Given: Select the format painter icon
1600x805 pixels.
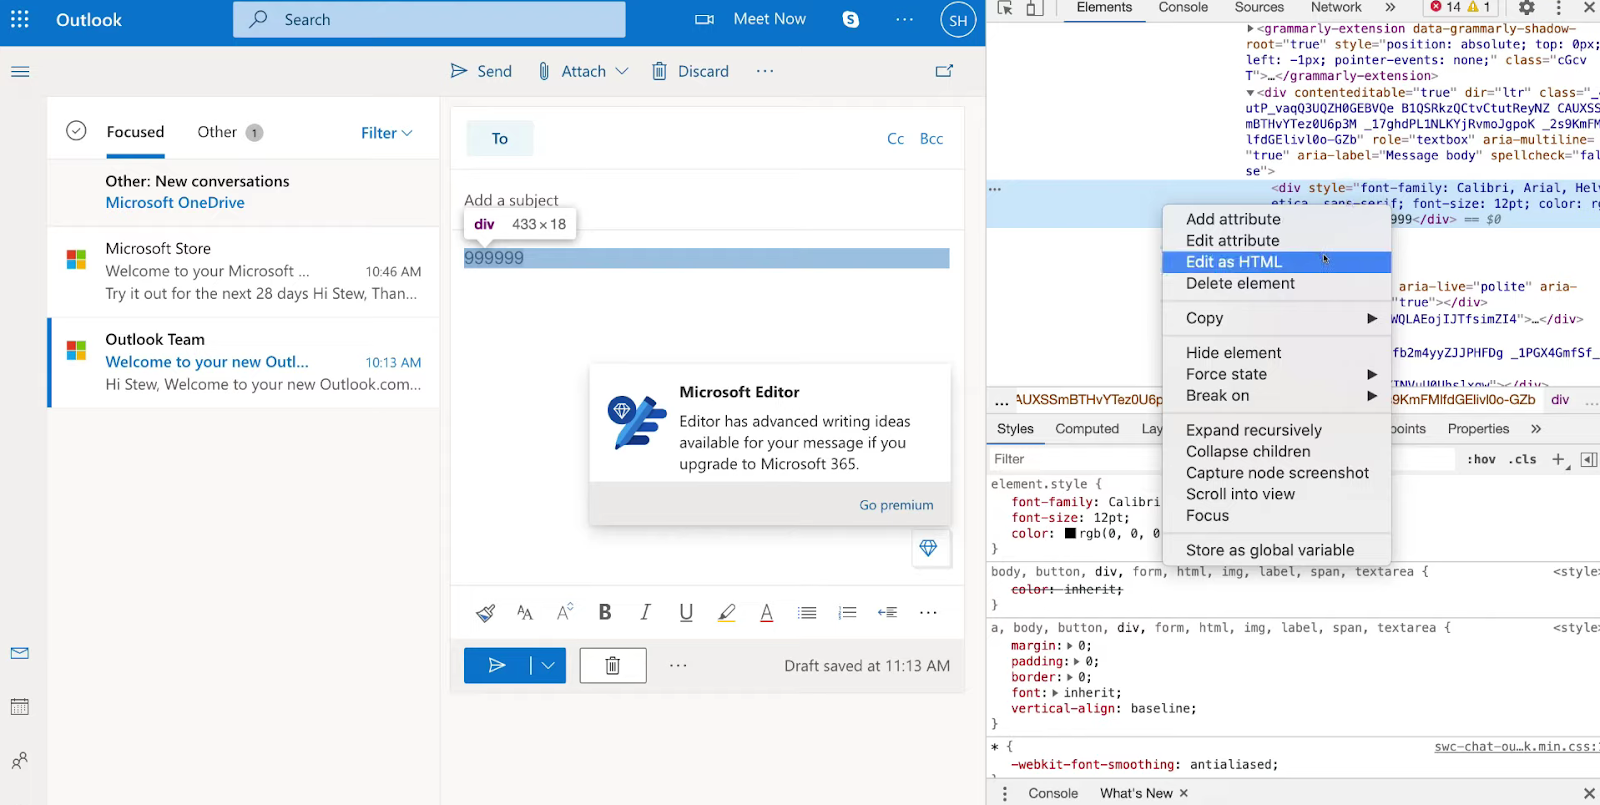Looking at the screenshot, I should pyautogui.click(x=485, y=613).
